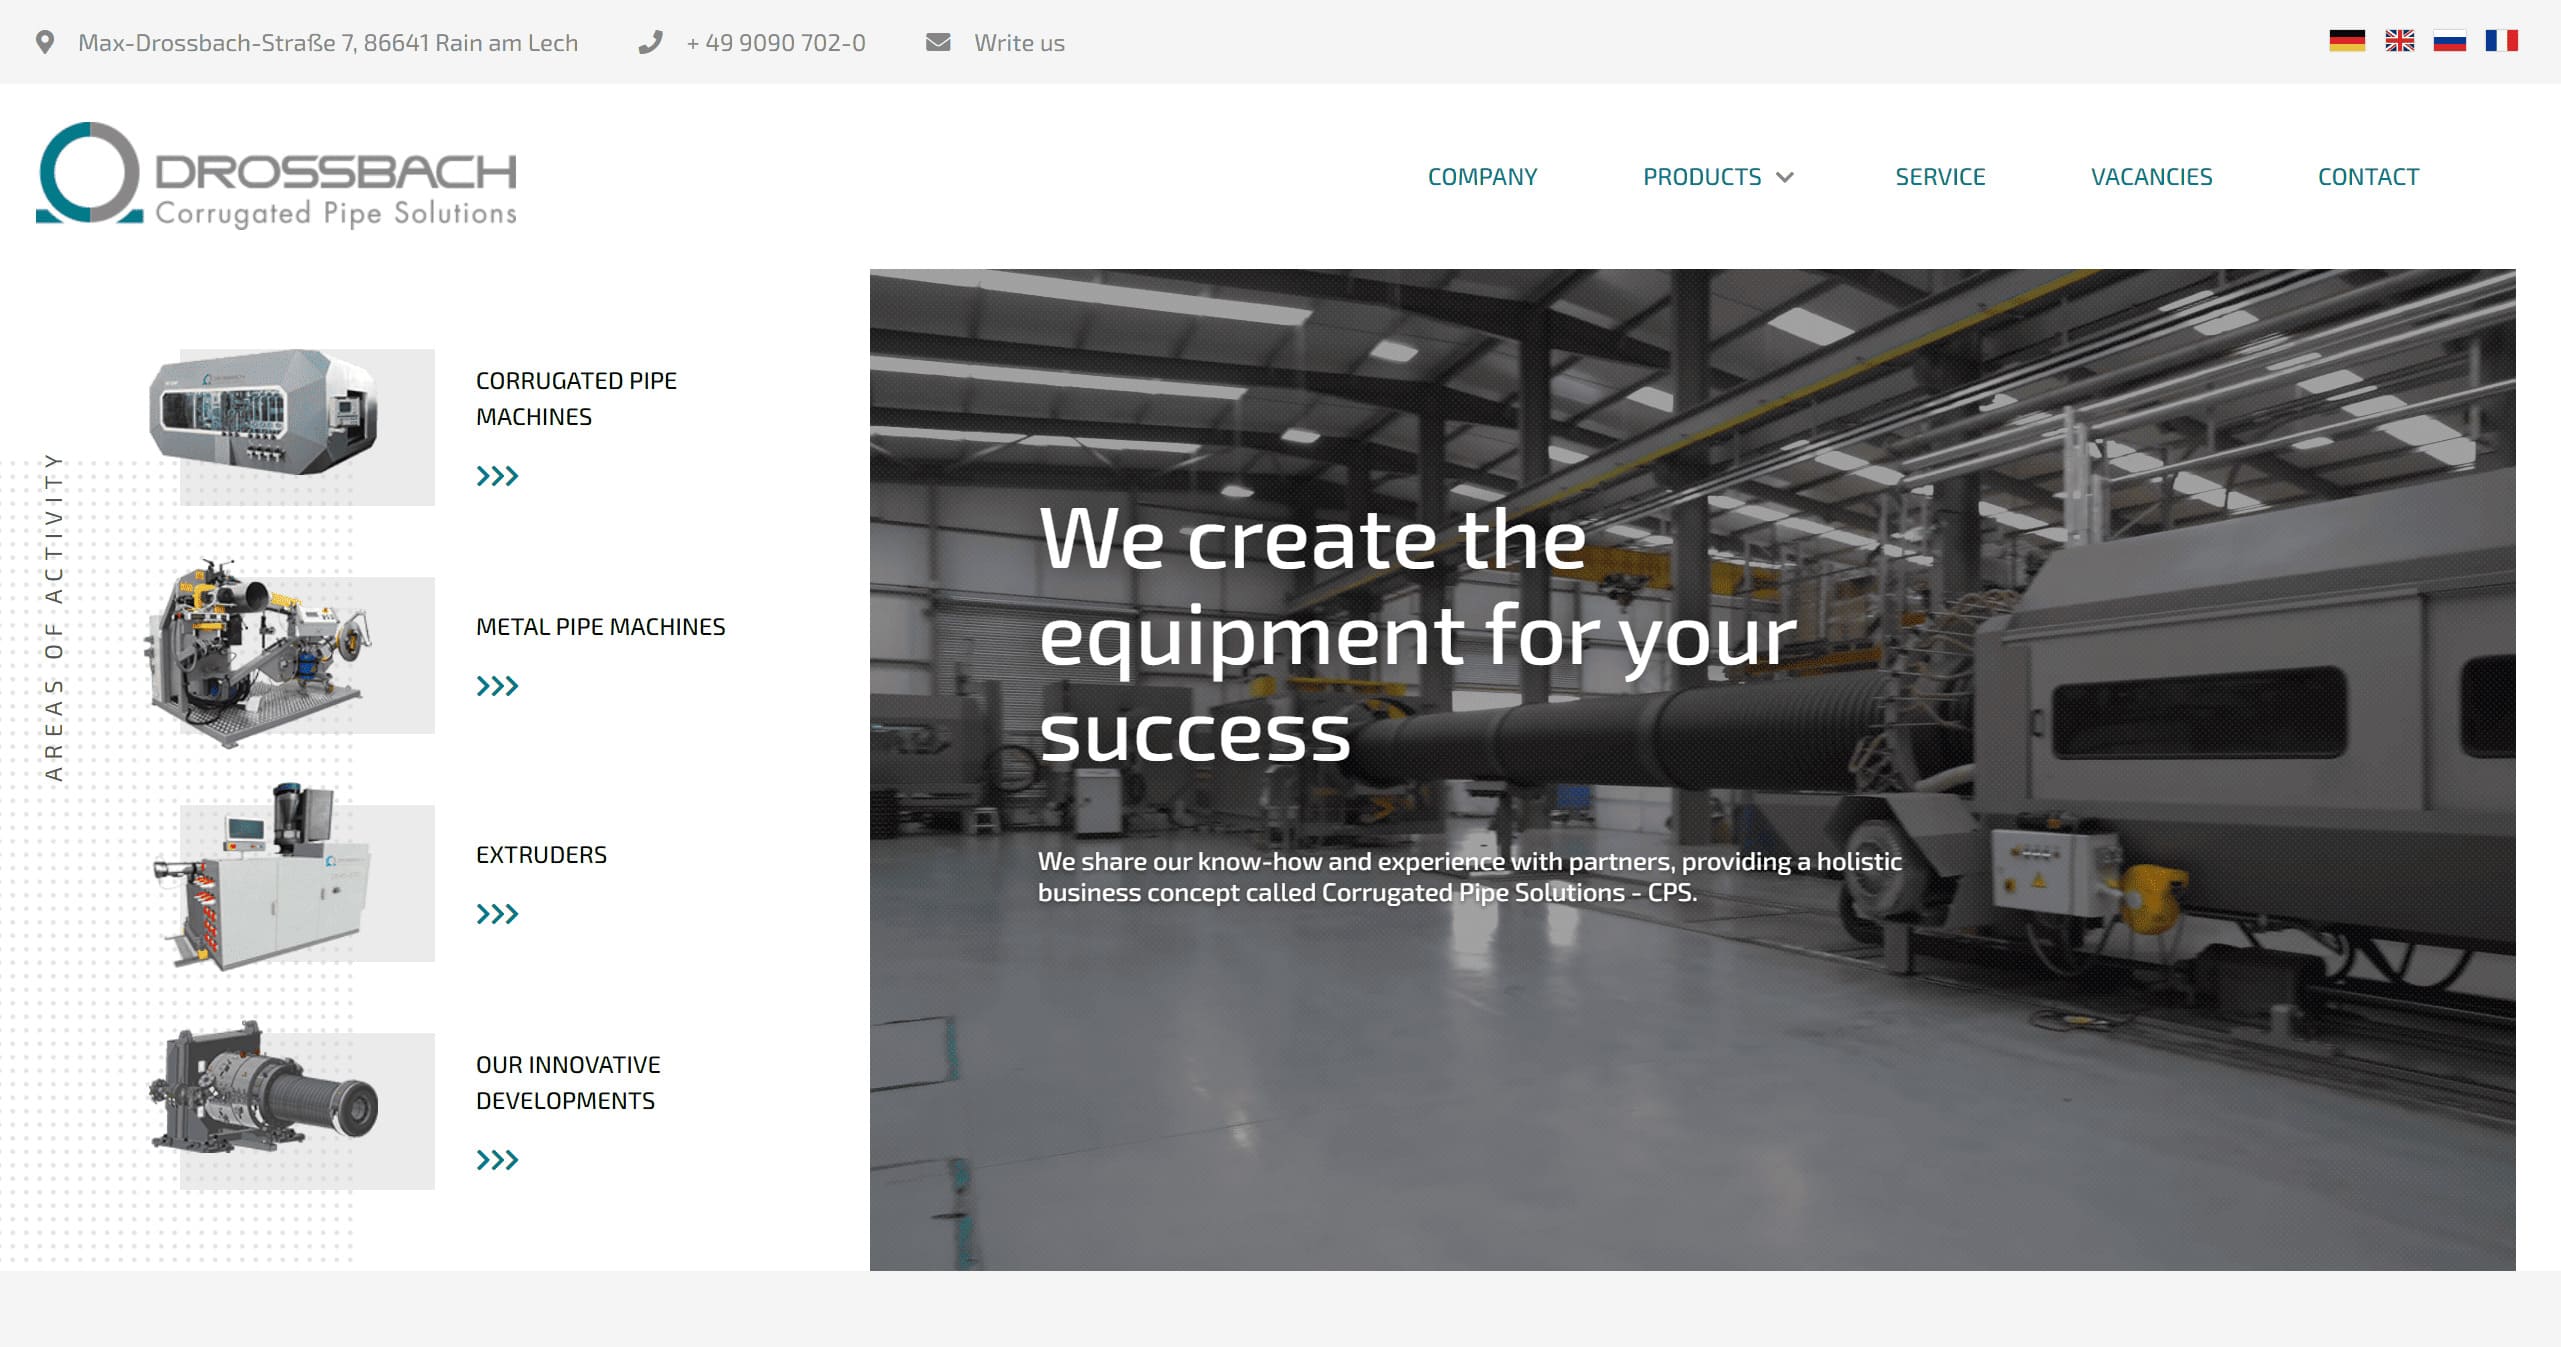Select the UK English flag icon
The image size is (2561, 1347).
pos(2399,41)
